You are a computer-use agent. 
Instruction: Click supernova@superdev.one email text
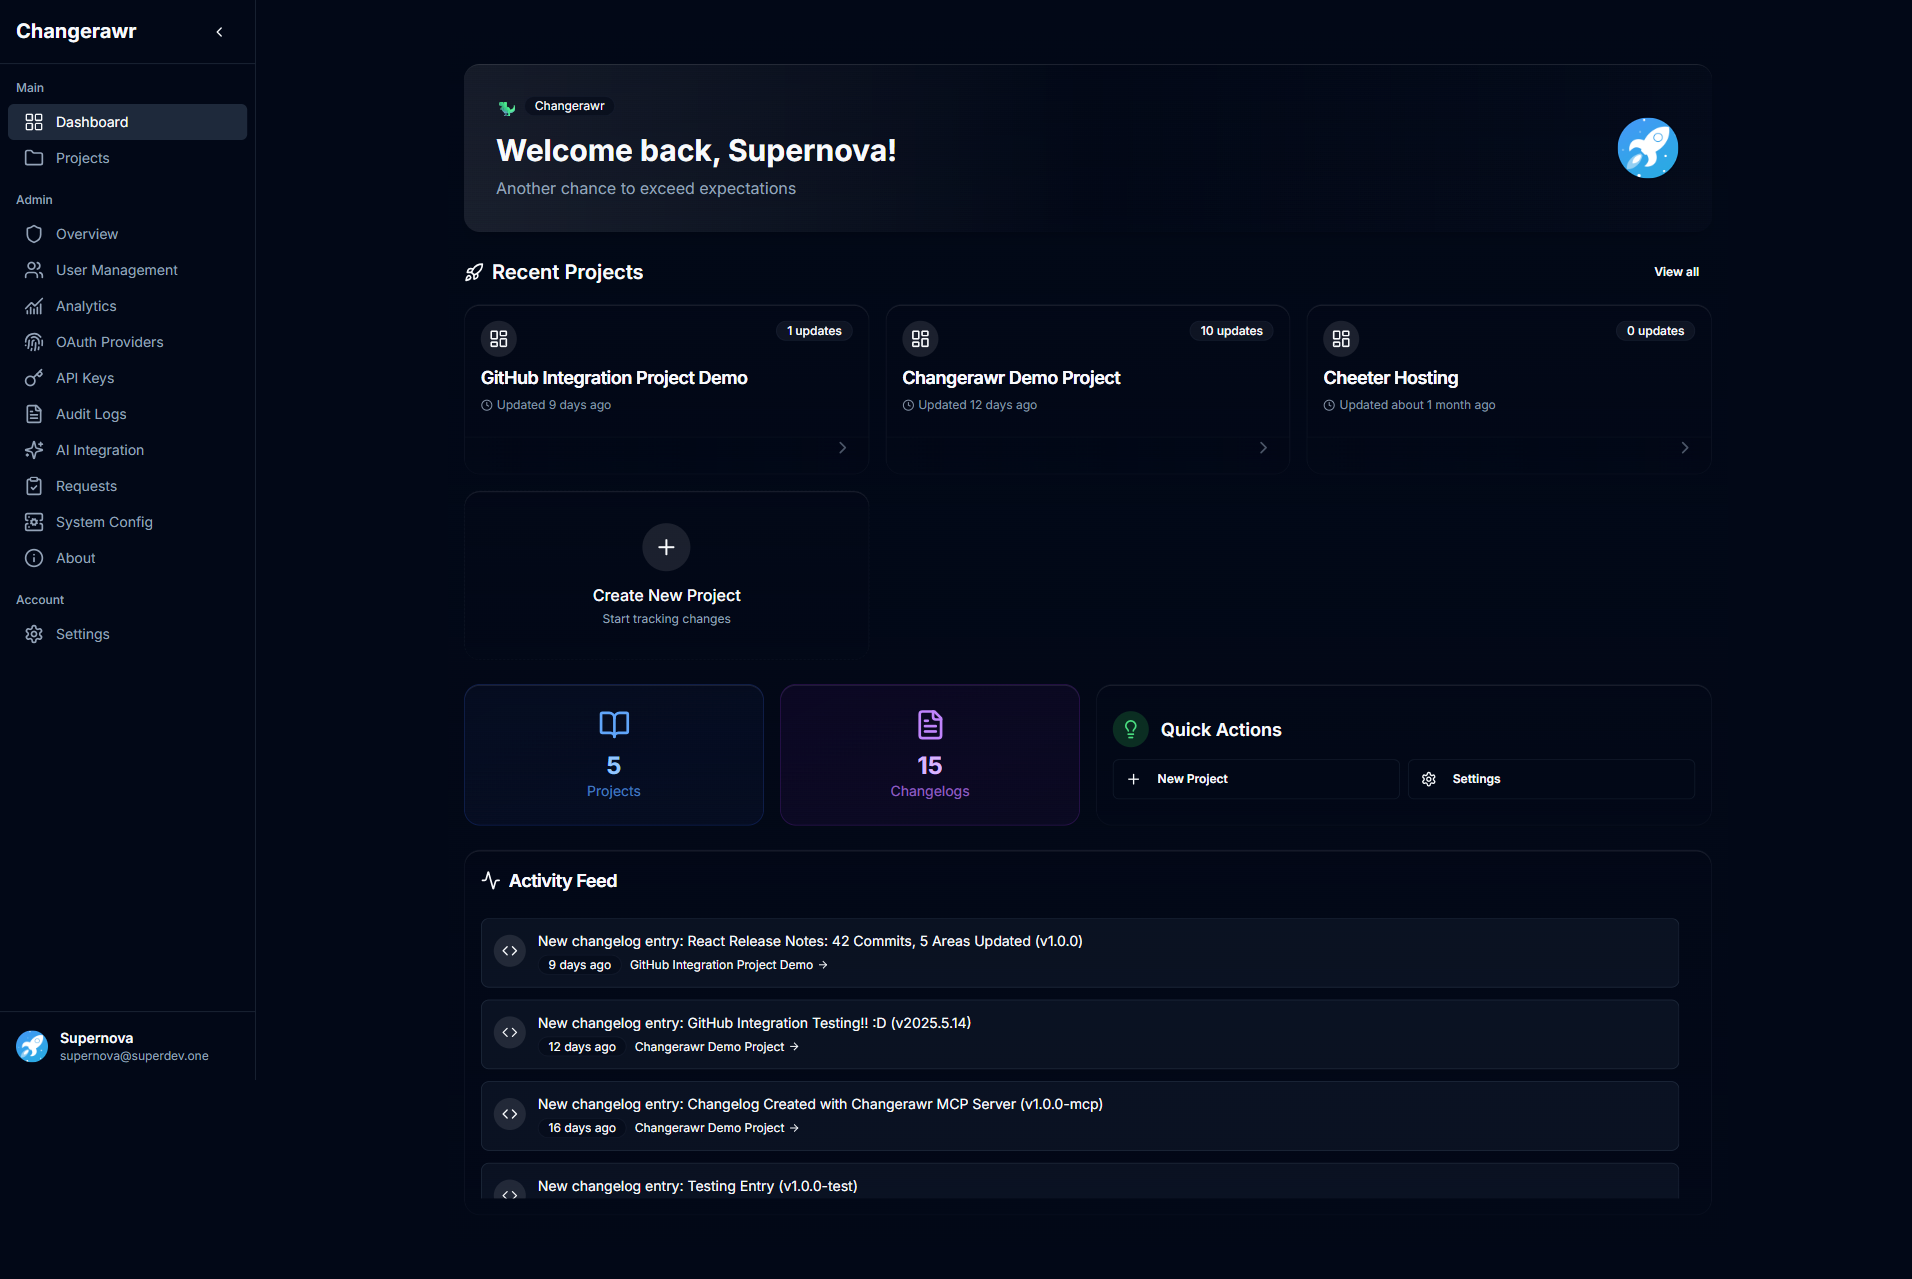point(134,1056)
